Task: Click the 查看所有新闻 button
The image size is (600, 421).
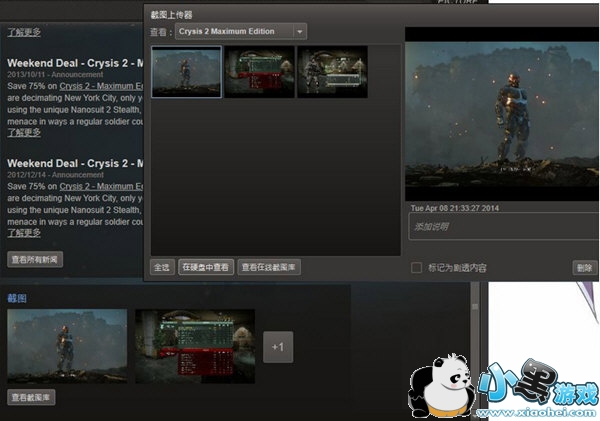Action: pos(35,259)
